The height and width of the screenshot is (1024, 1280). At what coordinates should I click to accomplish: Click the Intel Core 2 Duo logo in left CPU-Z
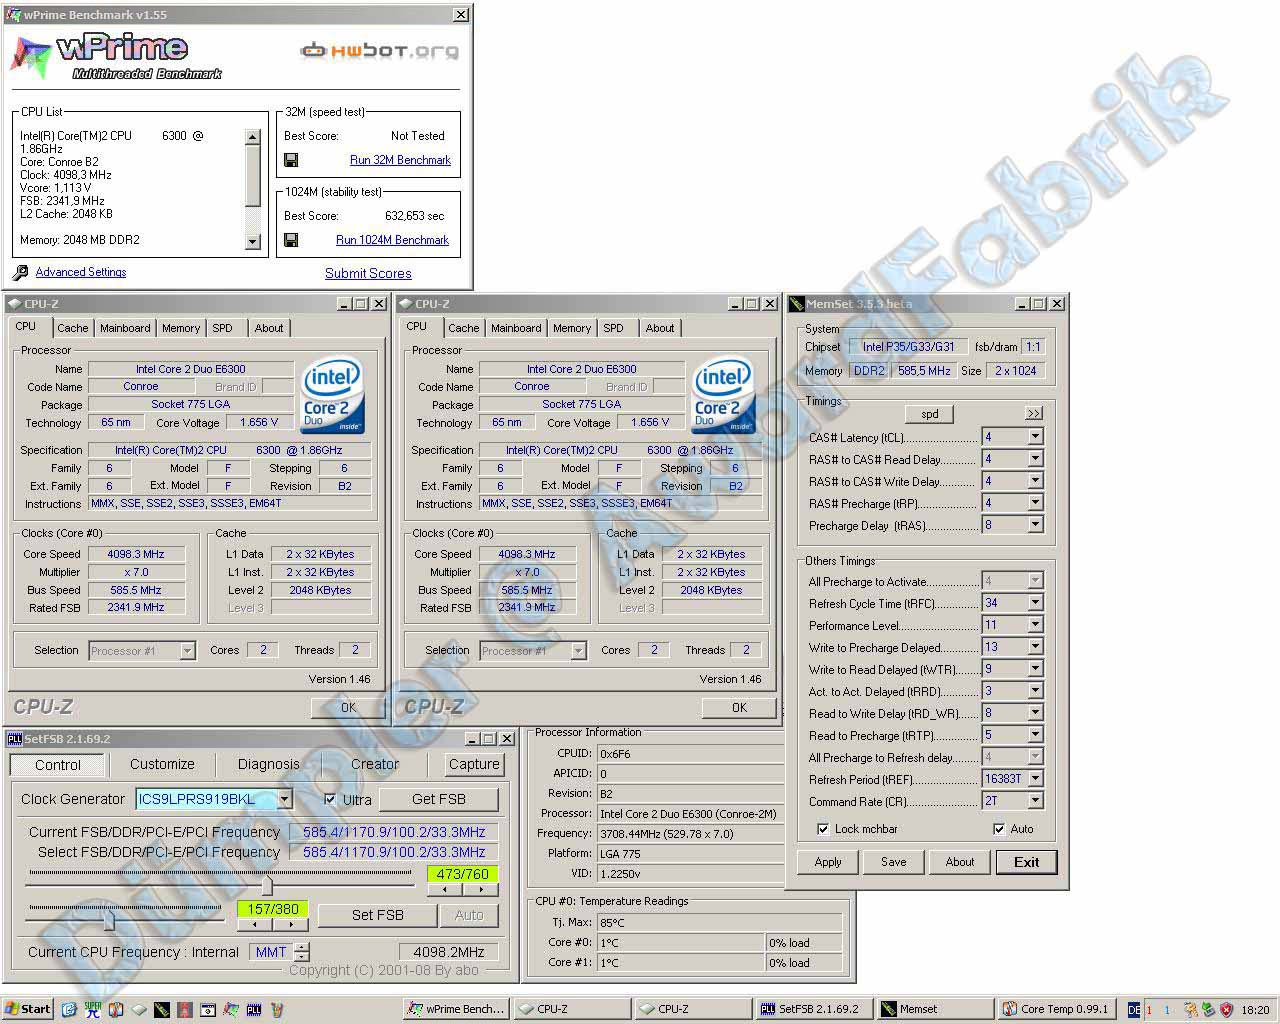click(333, 397)
